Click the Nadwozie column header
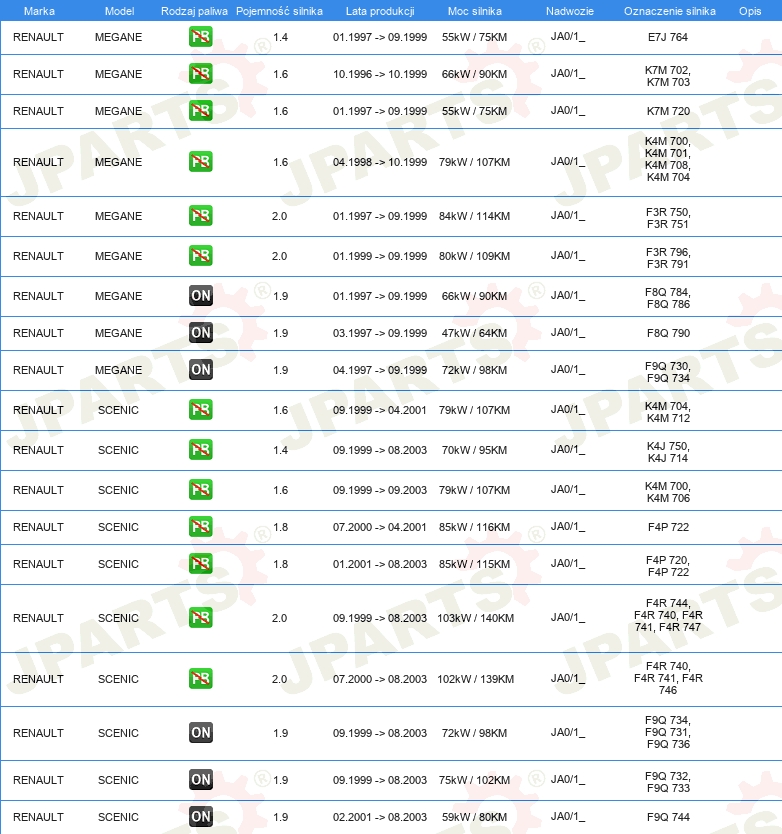The image size is (782, 834). (x=569, y=11)
